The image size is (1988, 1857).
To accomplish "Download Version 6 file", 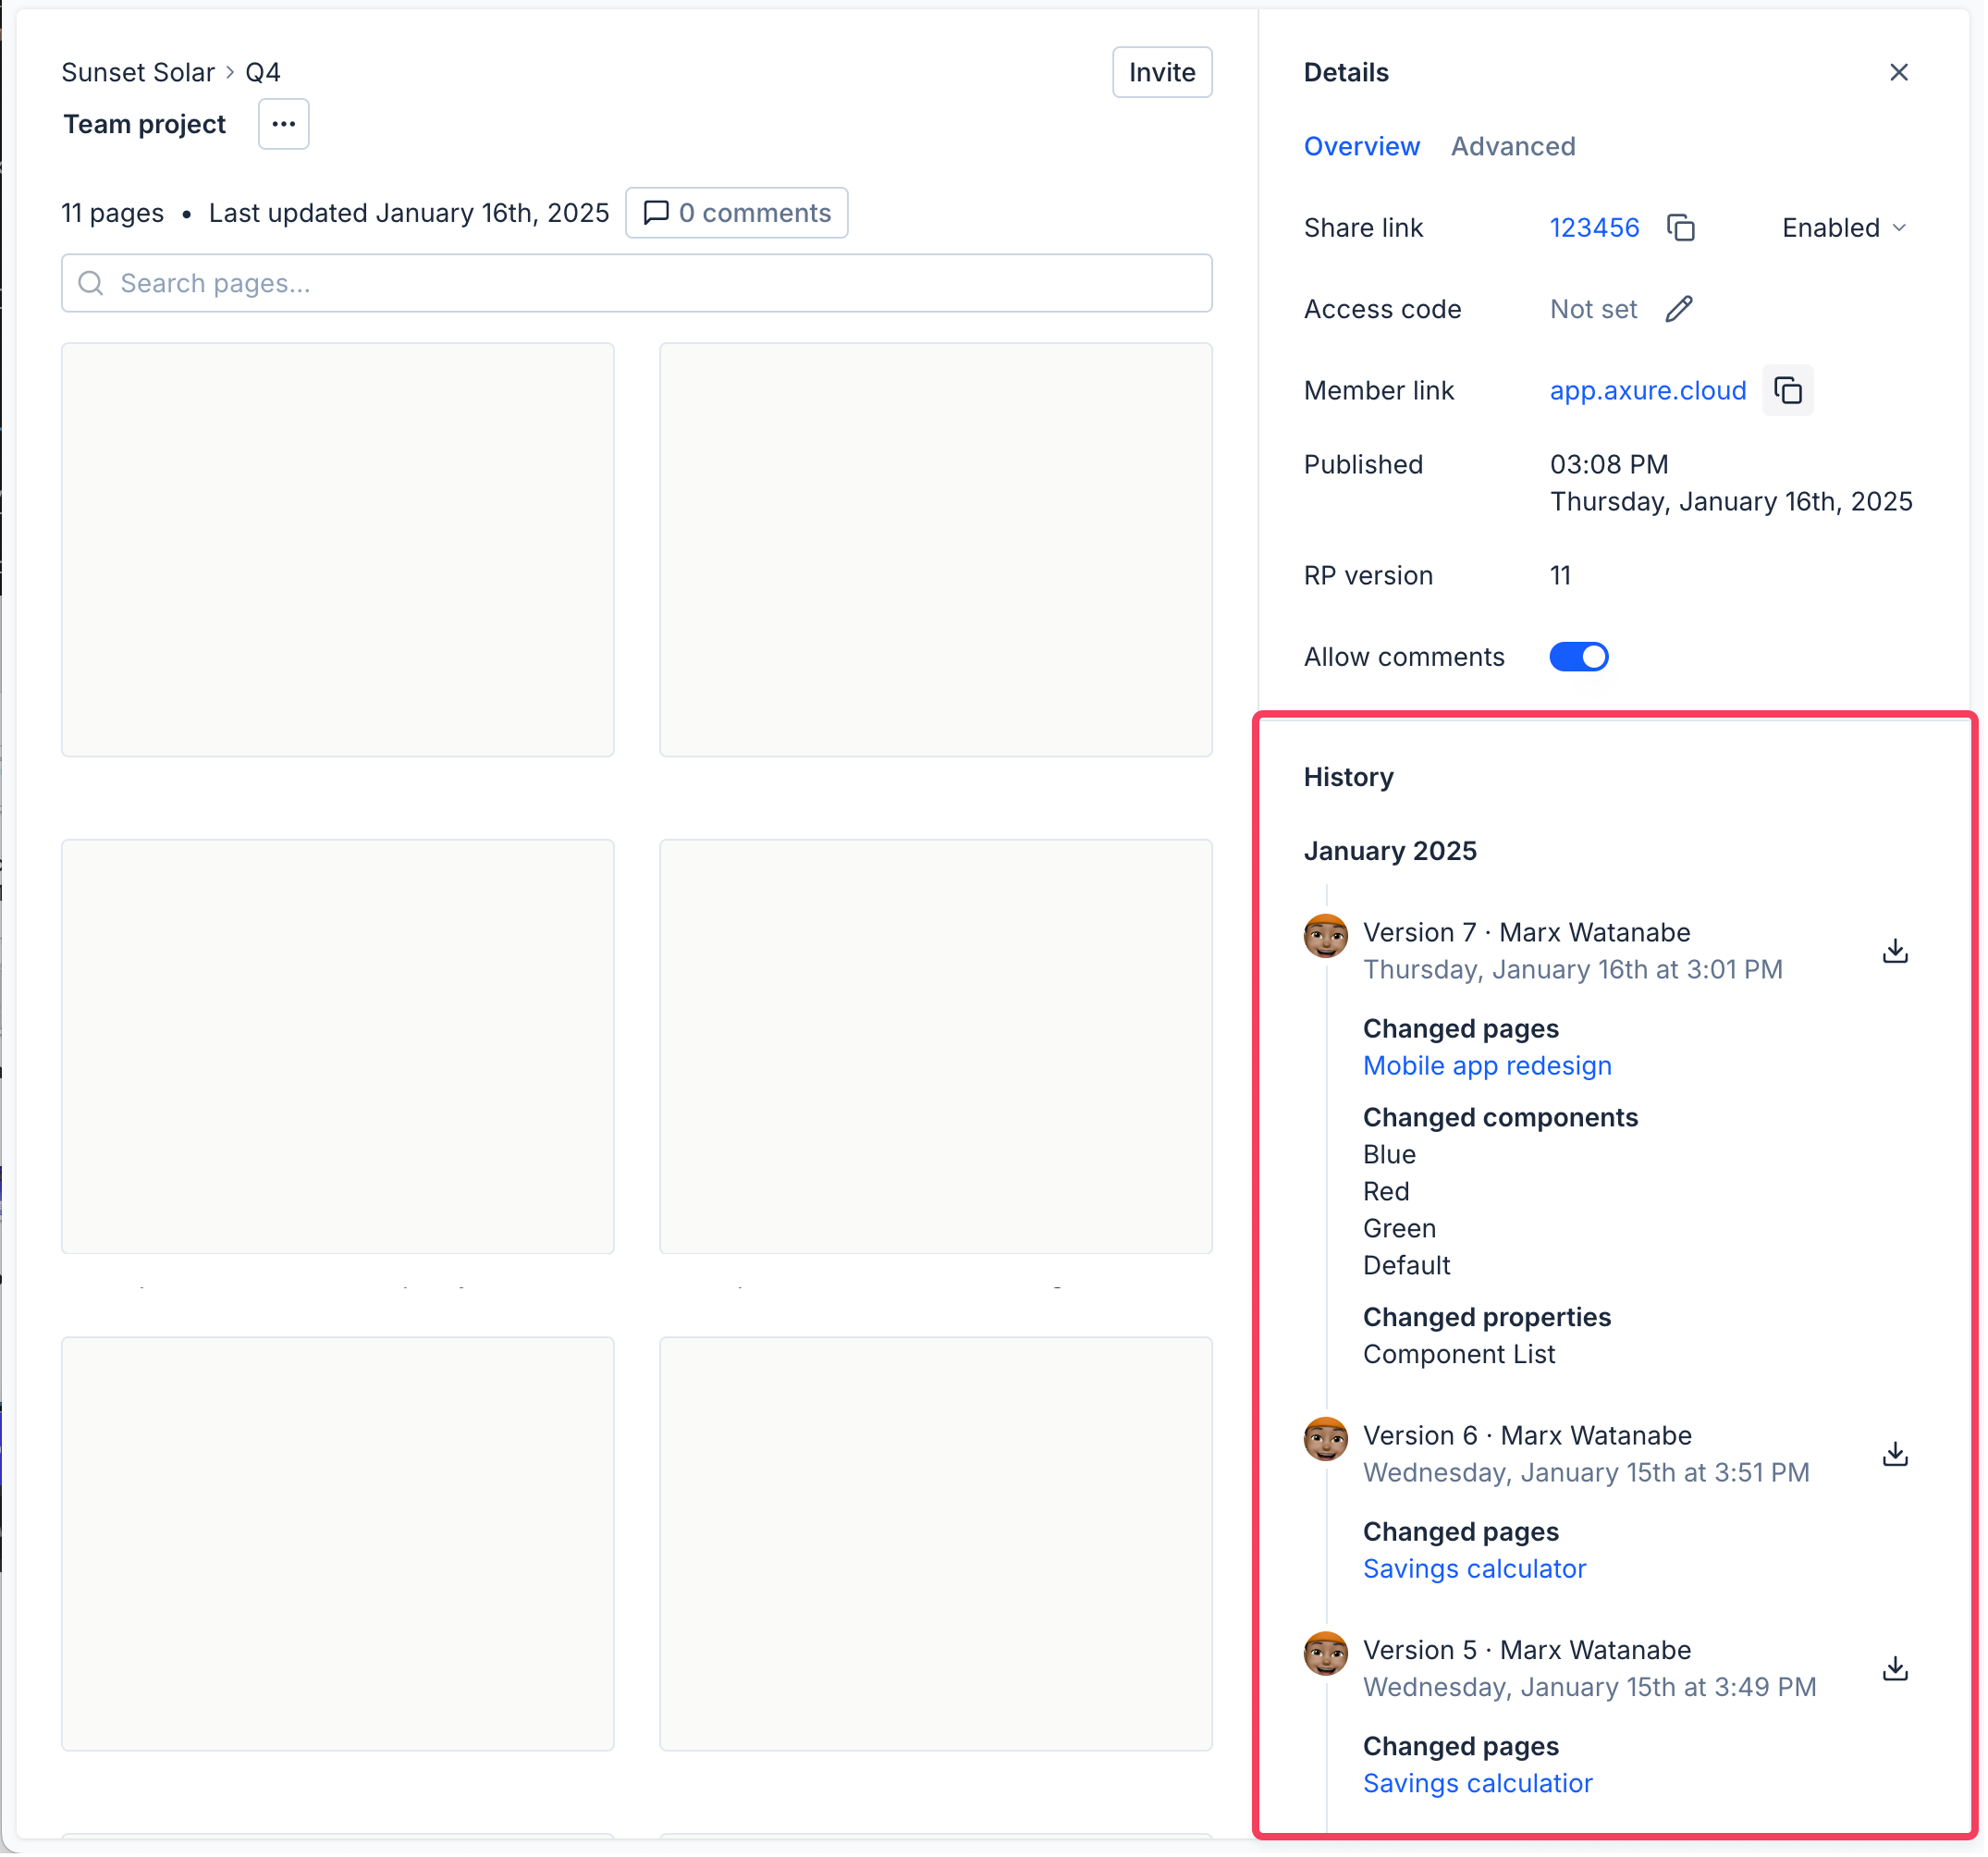I will tap(1894, 1453).
